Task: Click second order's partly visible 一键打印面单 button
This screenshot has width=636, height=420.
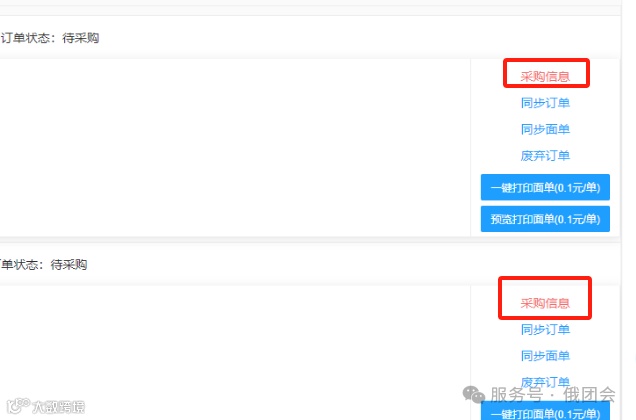Action: [x=545, y=411]
